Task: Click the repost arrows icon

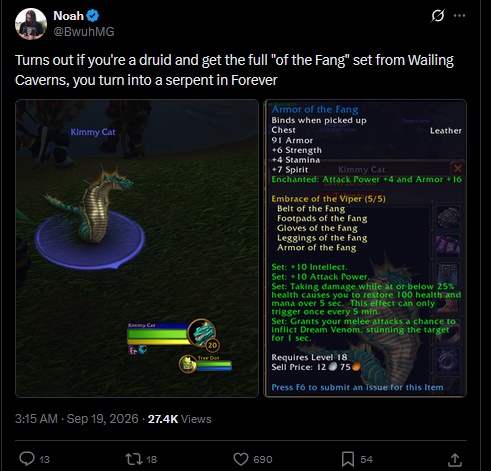Action: pos(134,459)
